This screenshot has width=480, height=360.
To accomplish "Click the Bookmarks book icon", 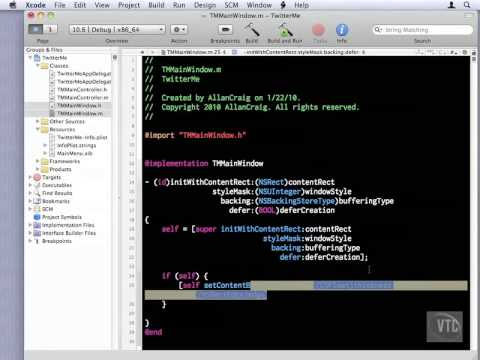I will pos(37,201).
